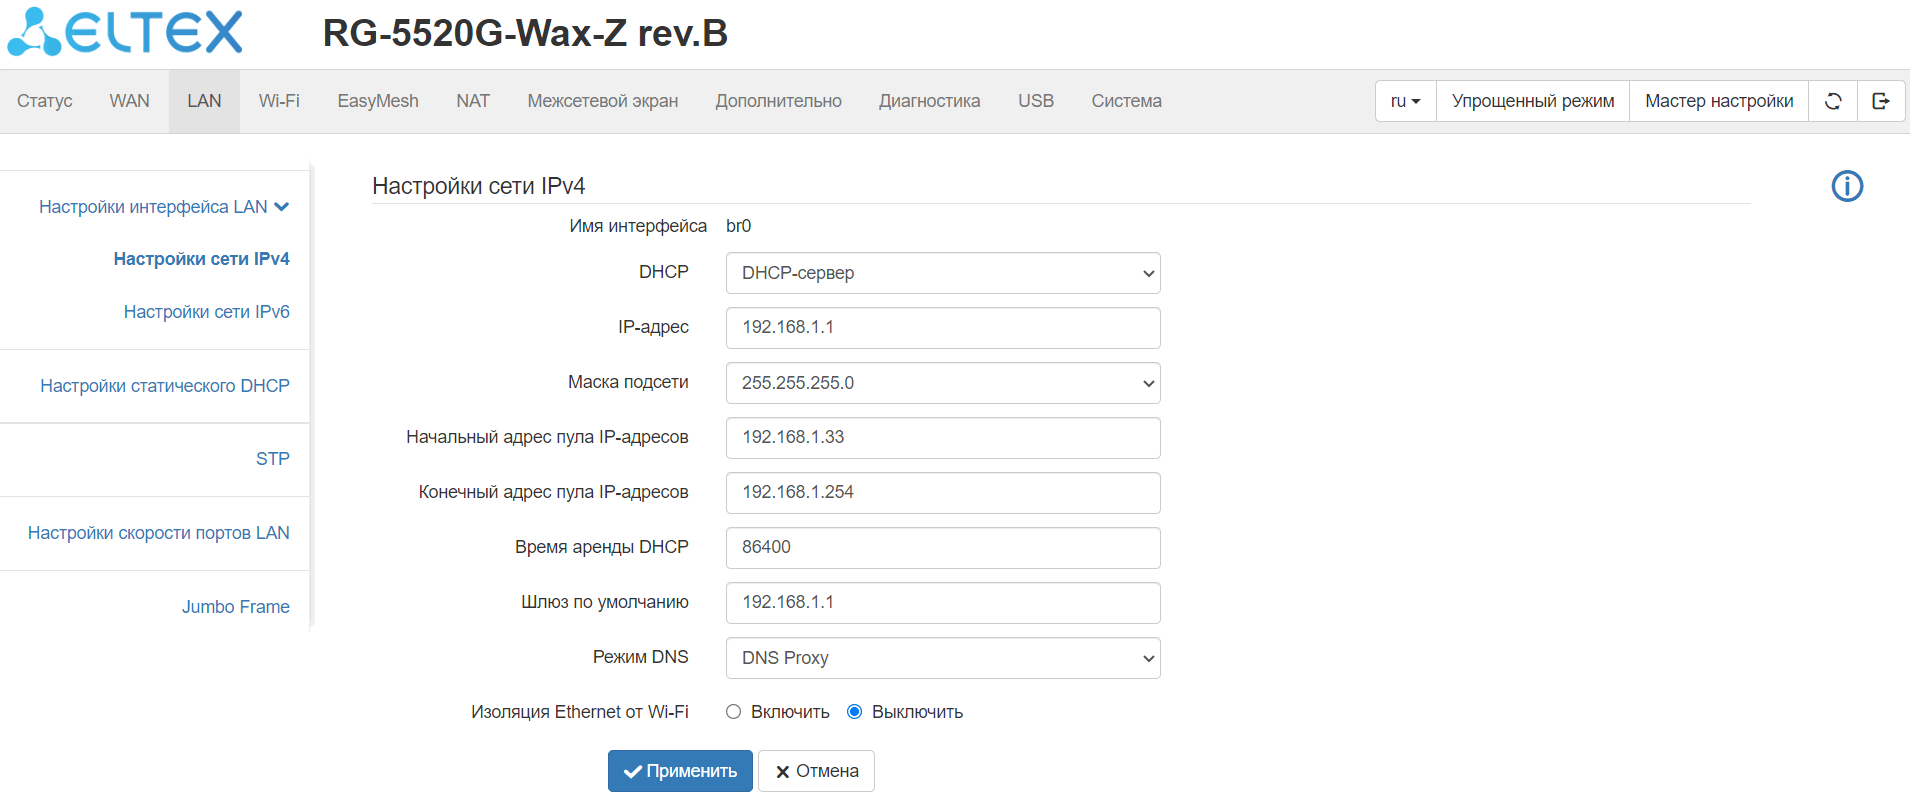Open the blue info help icon
Image resolution: width=1910 pixels, height=805 pixels.
[1847, 186]
